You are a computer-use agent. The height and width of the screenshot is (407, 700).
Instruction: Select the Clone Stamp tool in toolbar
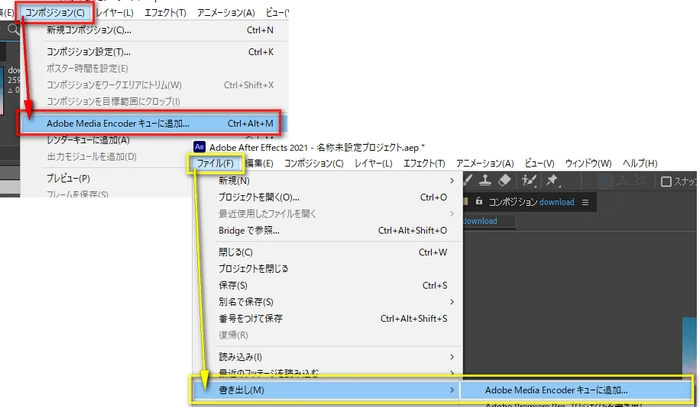(x=482, y=181)
